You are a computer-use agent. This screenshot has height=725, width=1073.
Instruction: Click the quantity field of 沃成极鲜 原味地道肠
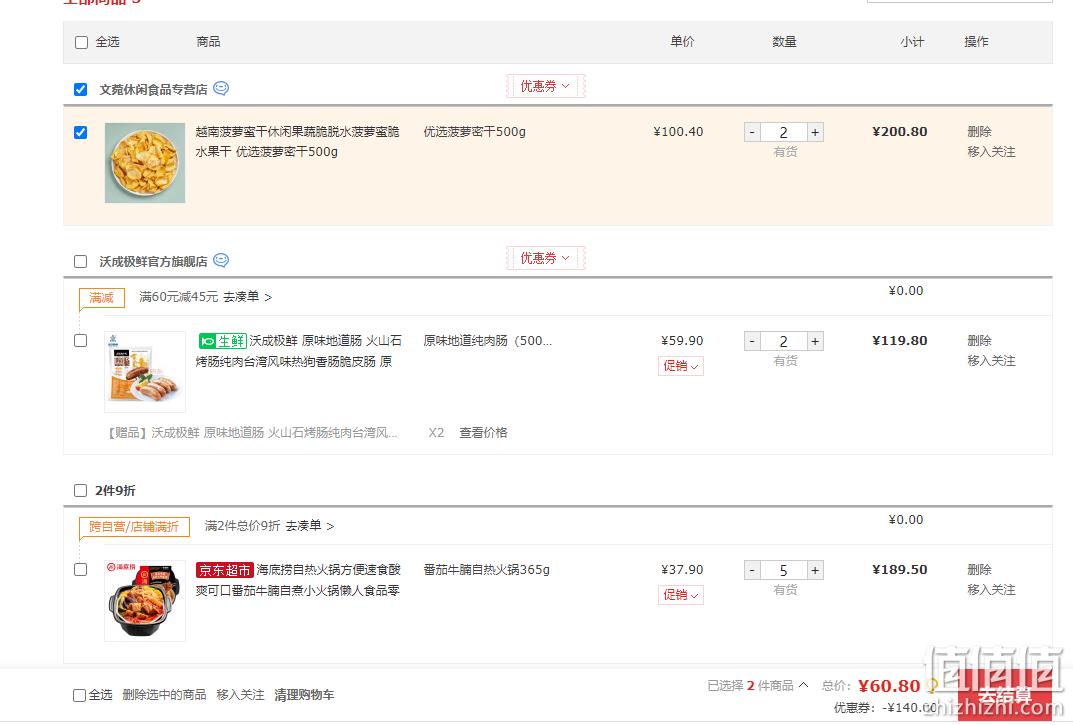click(x=784, y=341)
